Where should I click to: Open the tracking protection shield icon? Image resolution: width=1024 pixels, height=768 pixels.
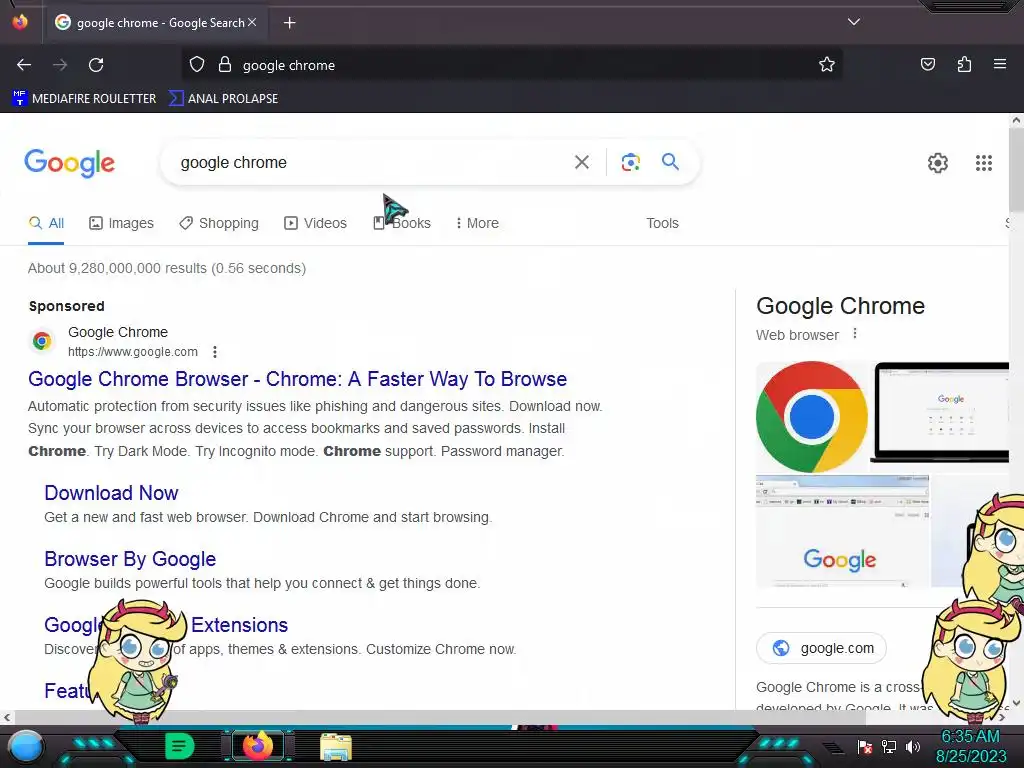(197, 64)
